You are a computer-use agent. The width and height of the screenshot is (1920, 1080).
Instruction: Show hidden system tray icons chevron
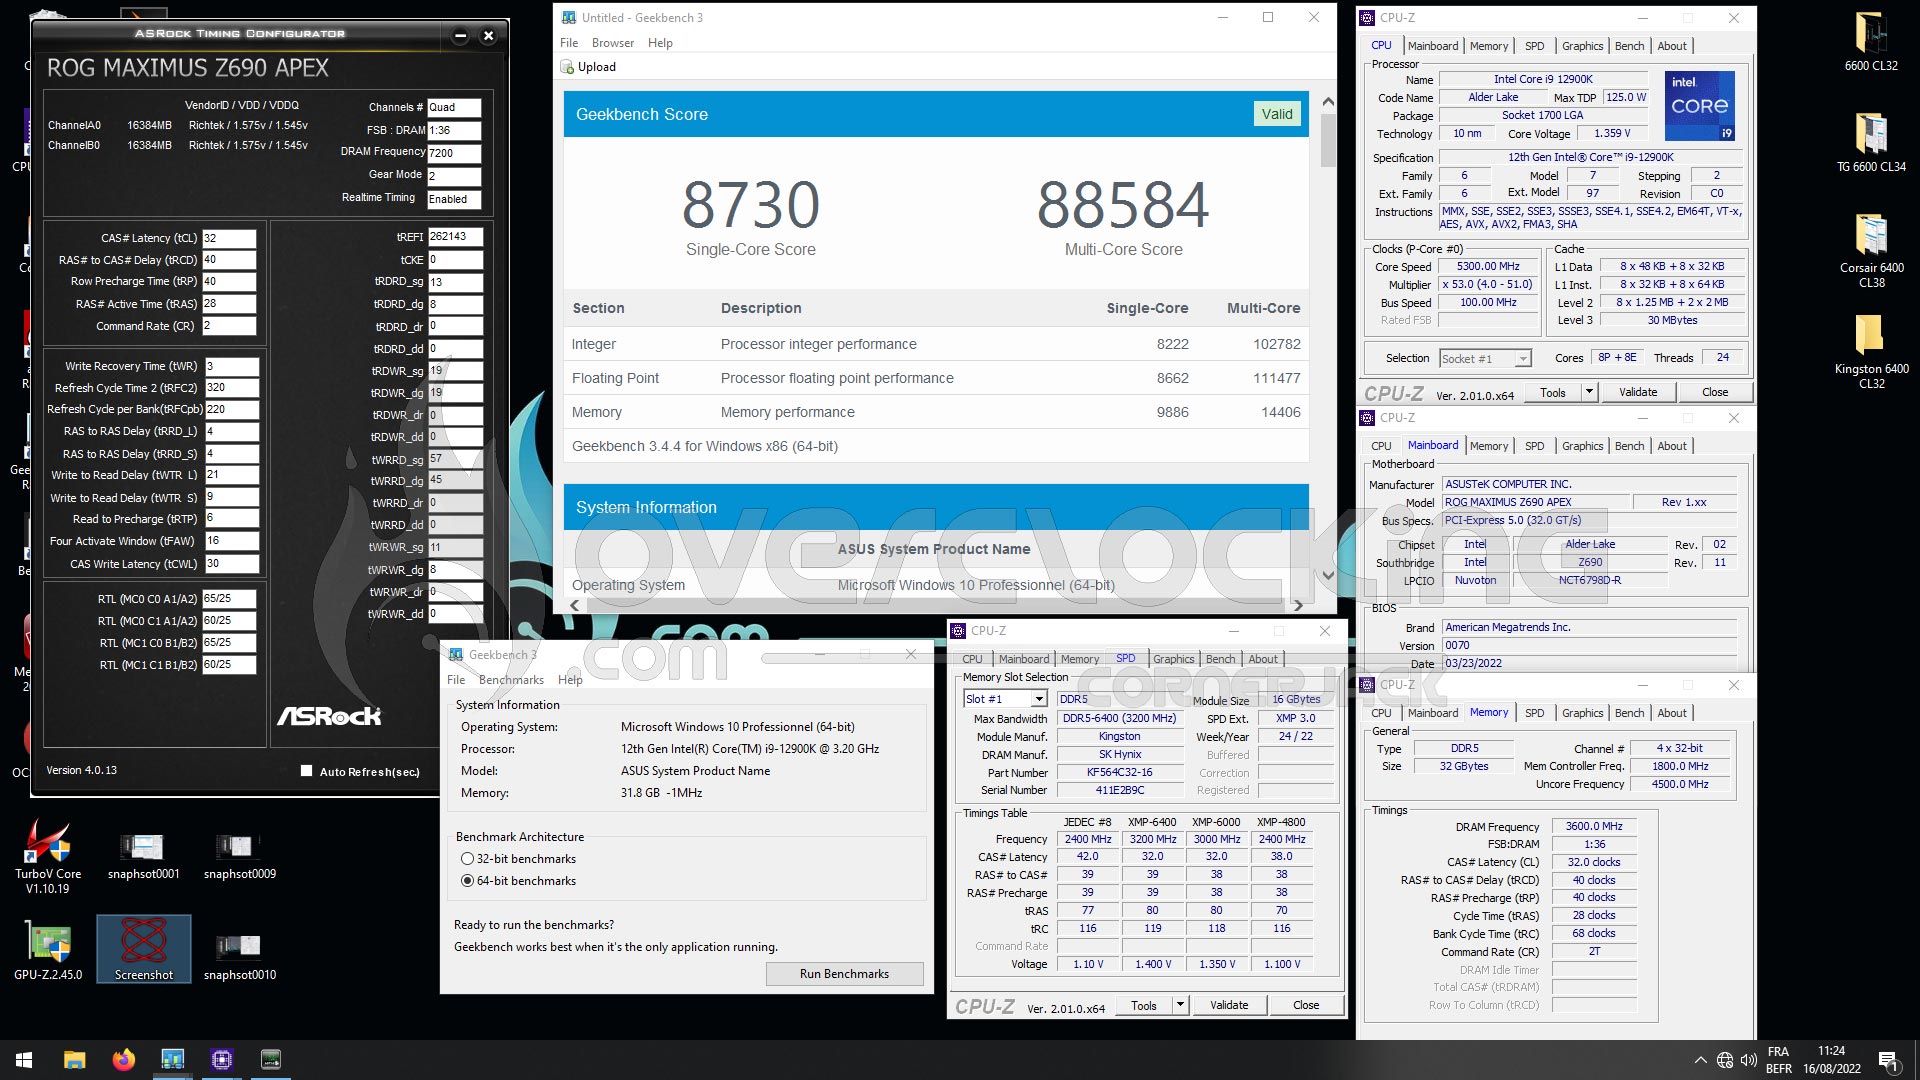point(1701,1060)
